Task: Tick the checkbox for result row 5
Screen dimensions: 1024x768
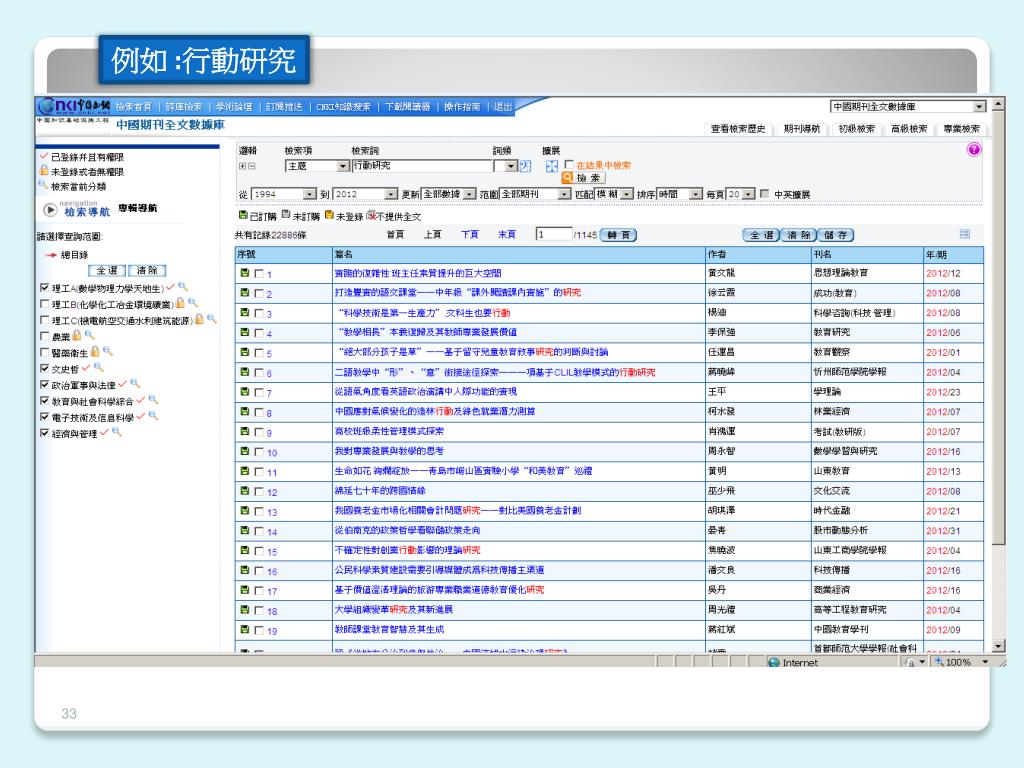Action: tap(259, 352)
